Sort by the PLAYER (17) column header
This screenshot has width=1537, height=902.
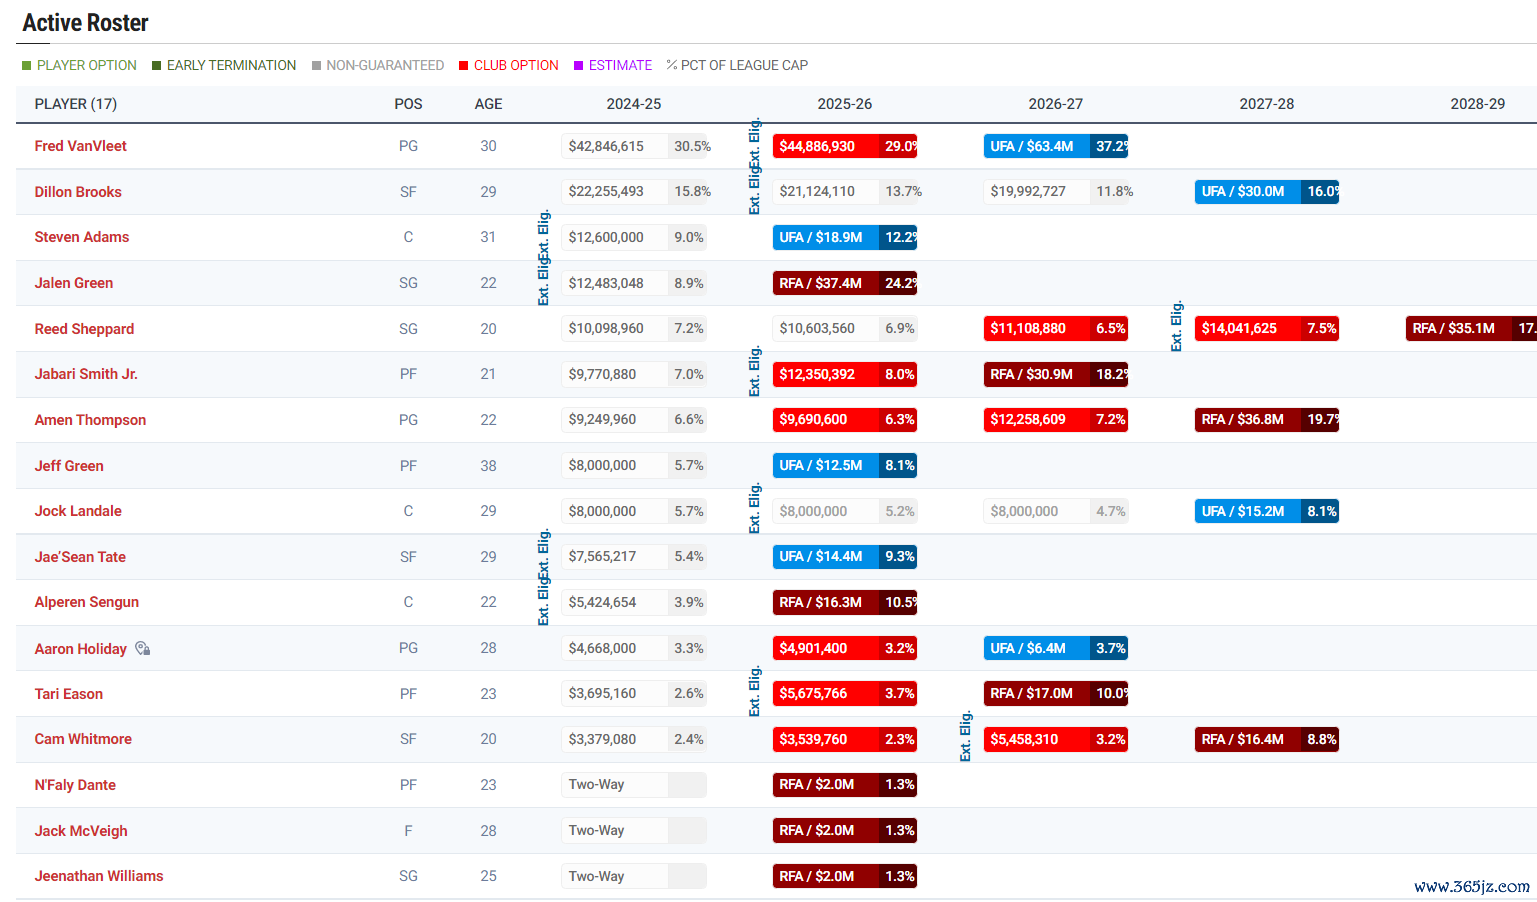coord(76,104)
